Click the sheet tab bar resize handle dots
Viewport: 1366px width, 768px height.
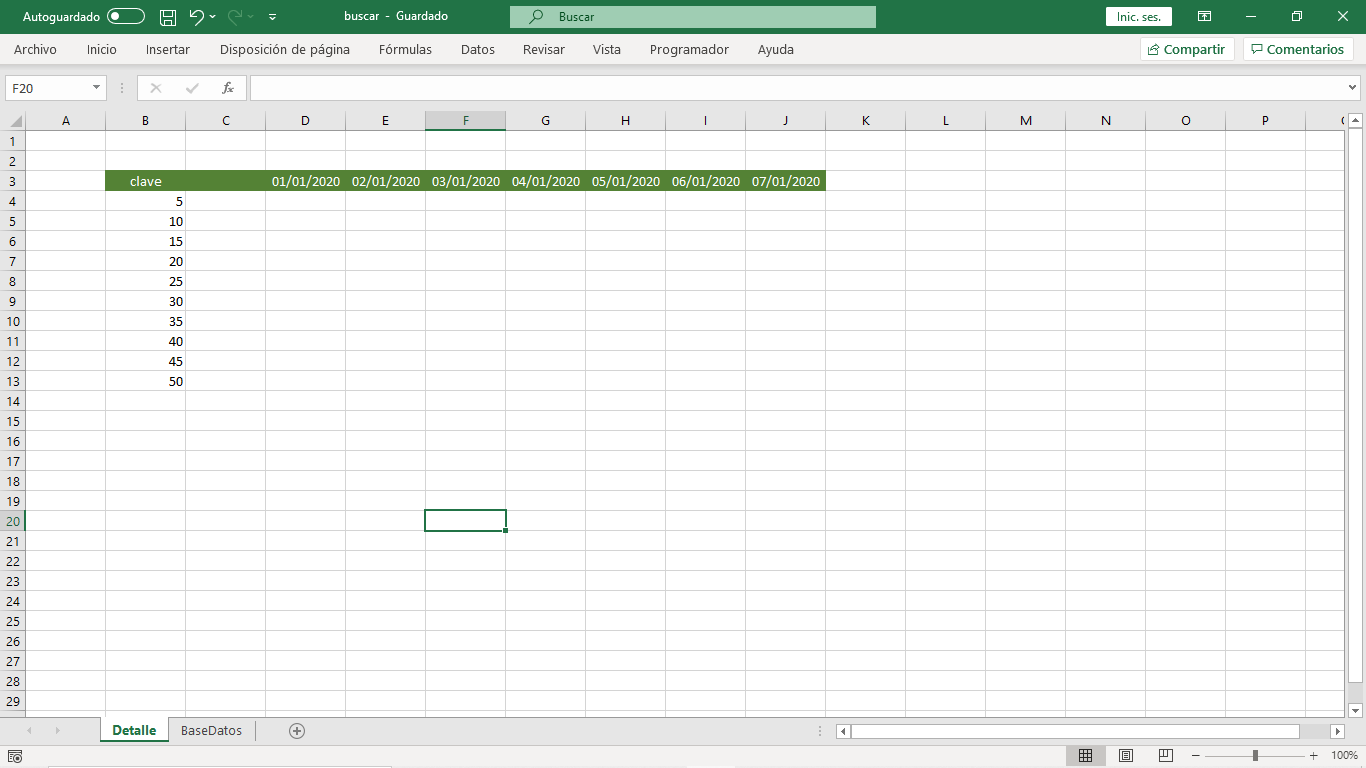click(x=821, y=731)
